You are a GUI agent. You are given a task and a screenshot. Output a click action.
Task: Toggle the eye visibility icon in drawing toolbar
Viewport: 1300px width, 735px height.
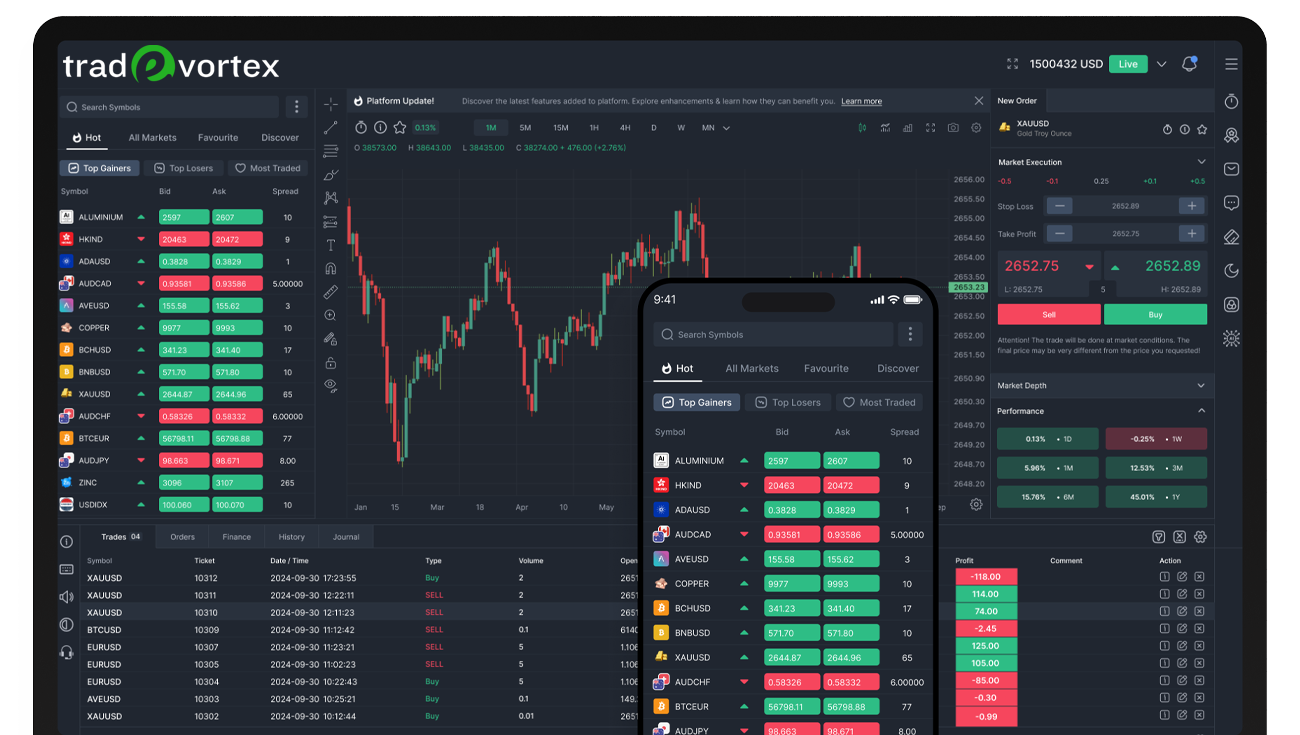331,385
